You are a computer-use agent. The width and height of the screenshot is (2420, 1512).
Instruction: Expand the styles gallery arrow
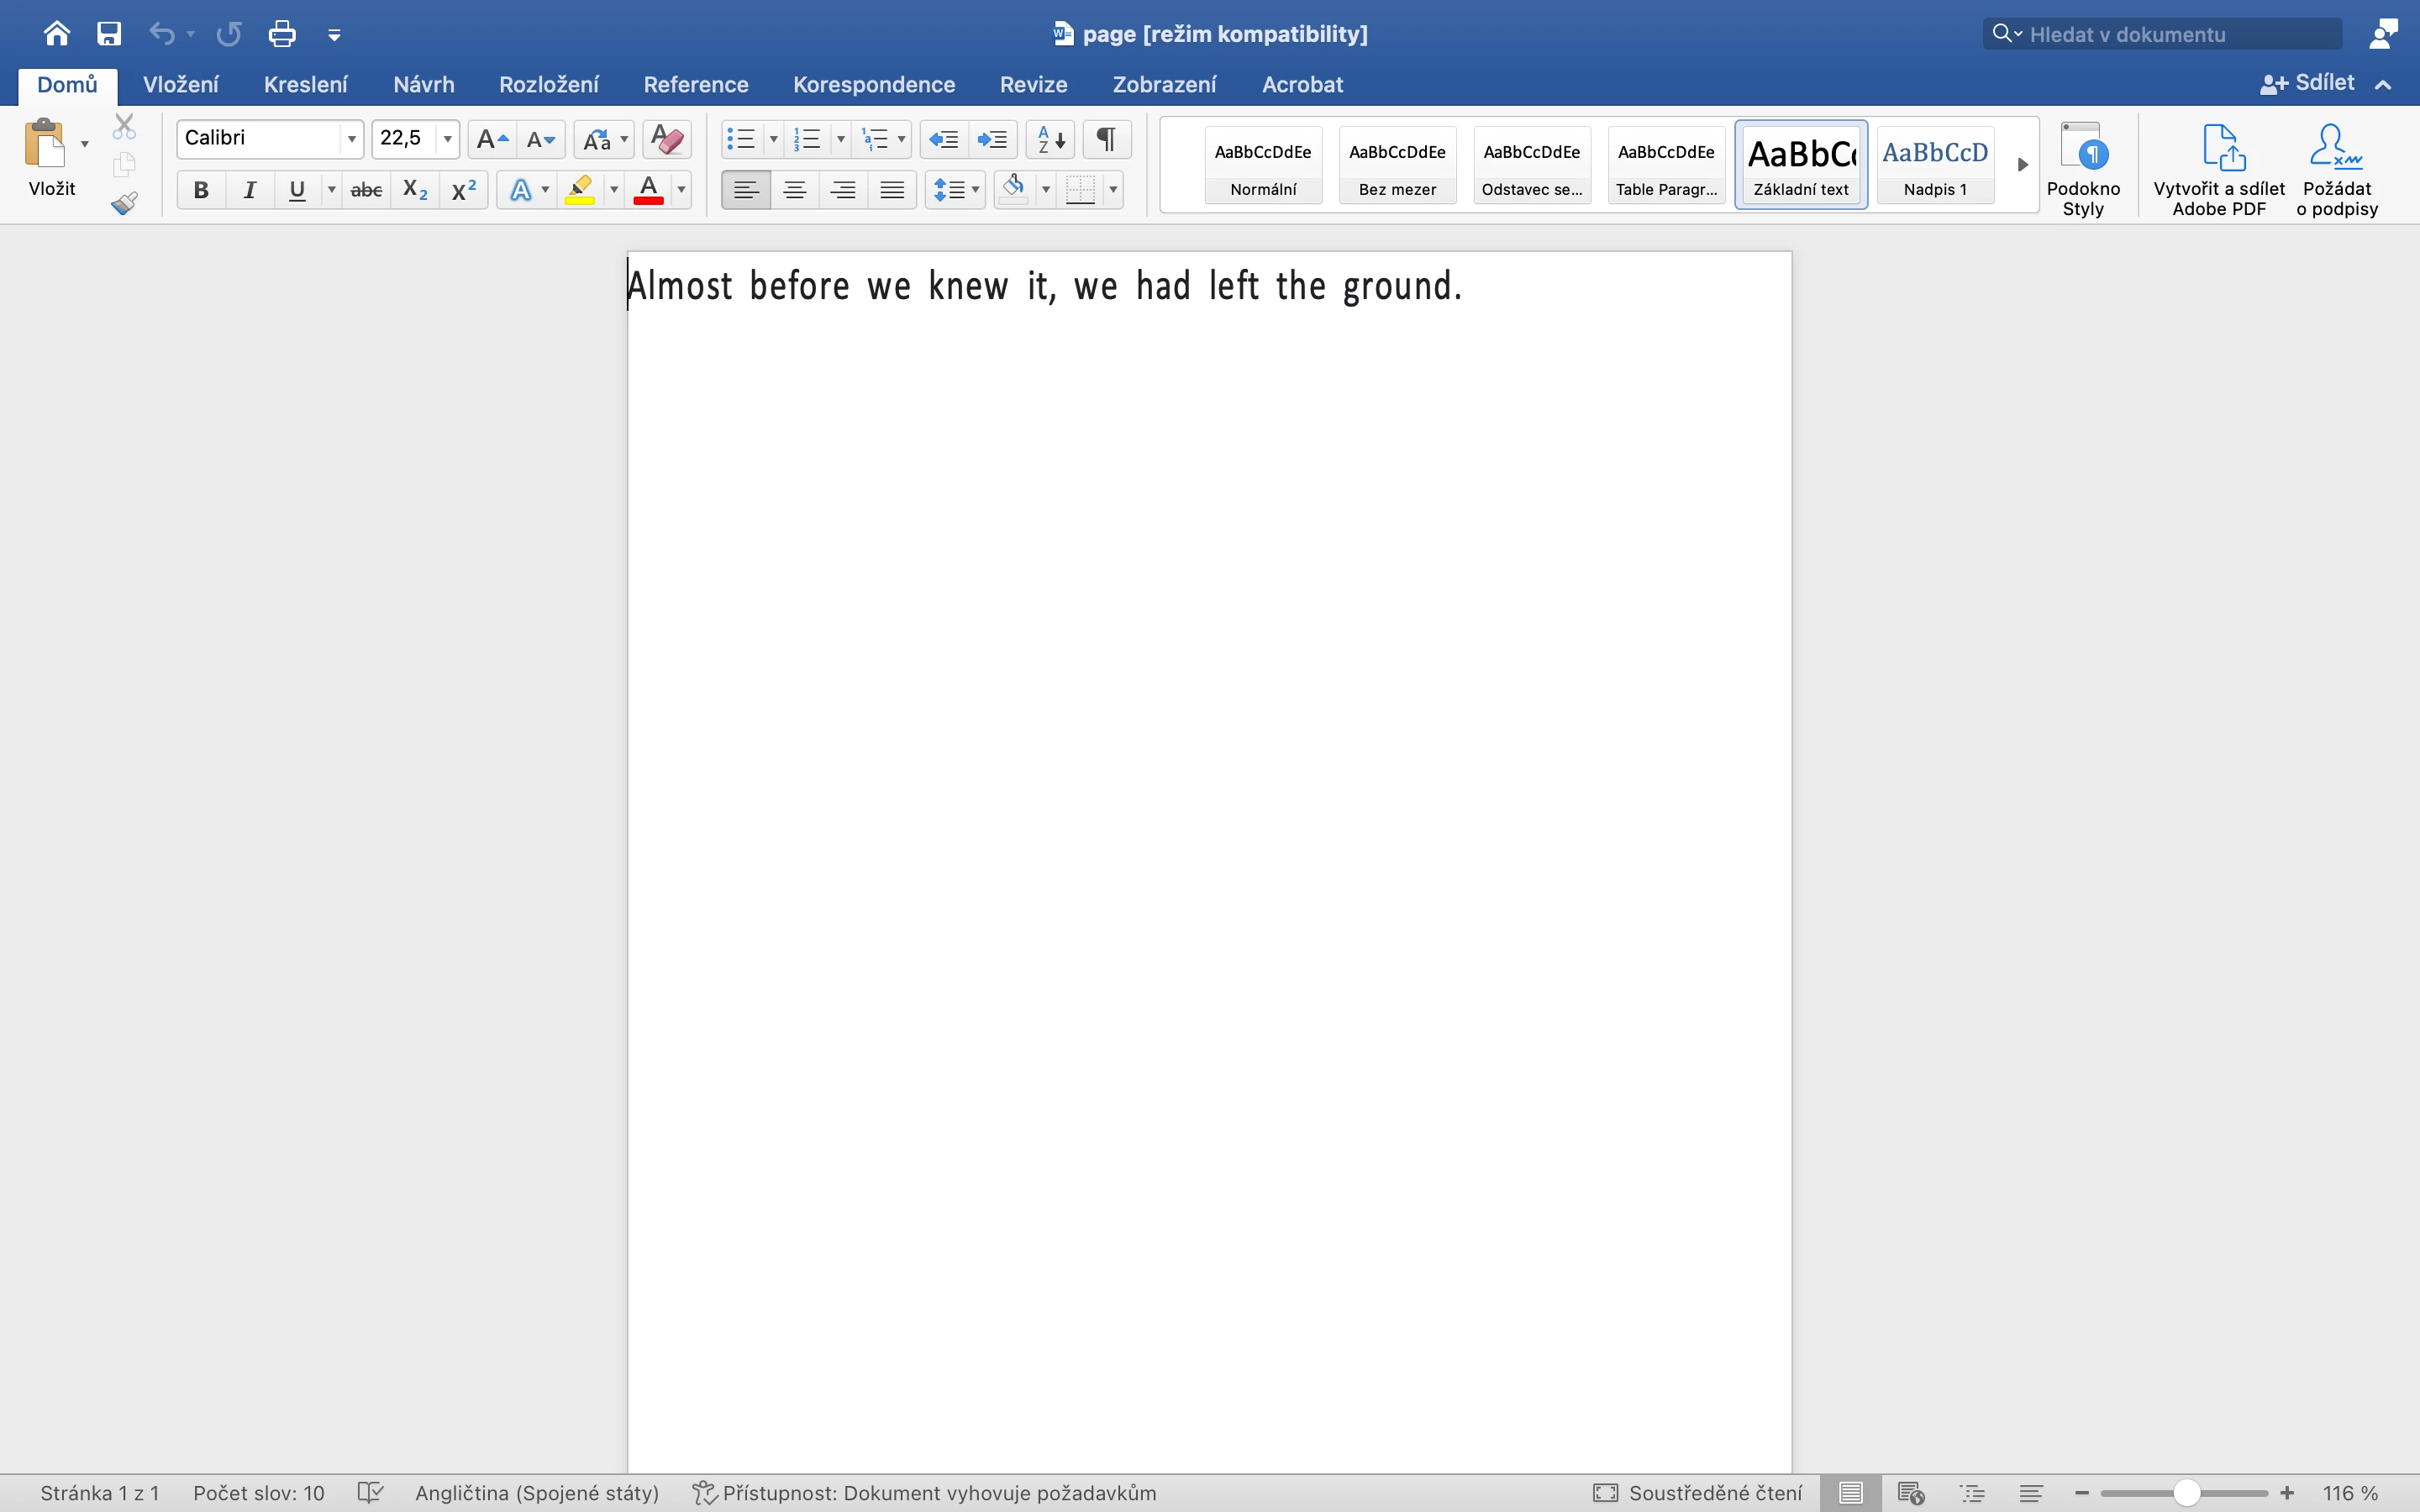click(x=2022, y=165)
